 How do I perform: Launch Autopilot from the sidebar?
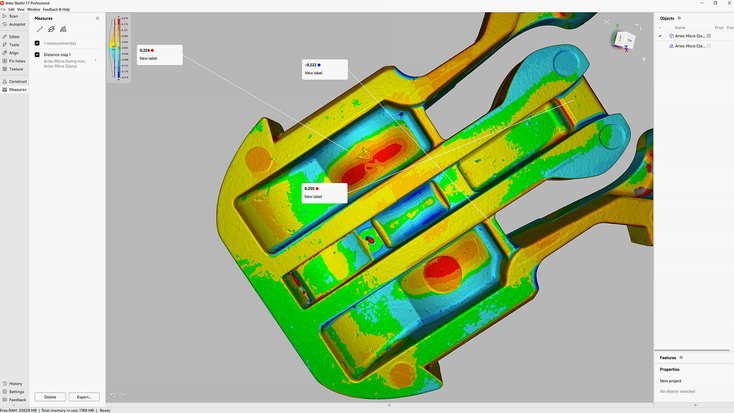[x=14, y=24]
